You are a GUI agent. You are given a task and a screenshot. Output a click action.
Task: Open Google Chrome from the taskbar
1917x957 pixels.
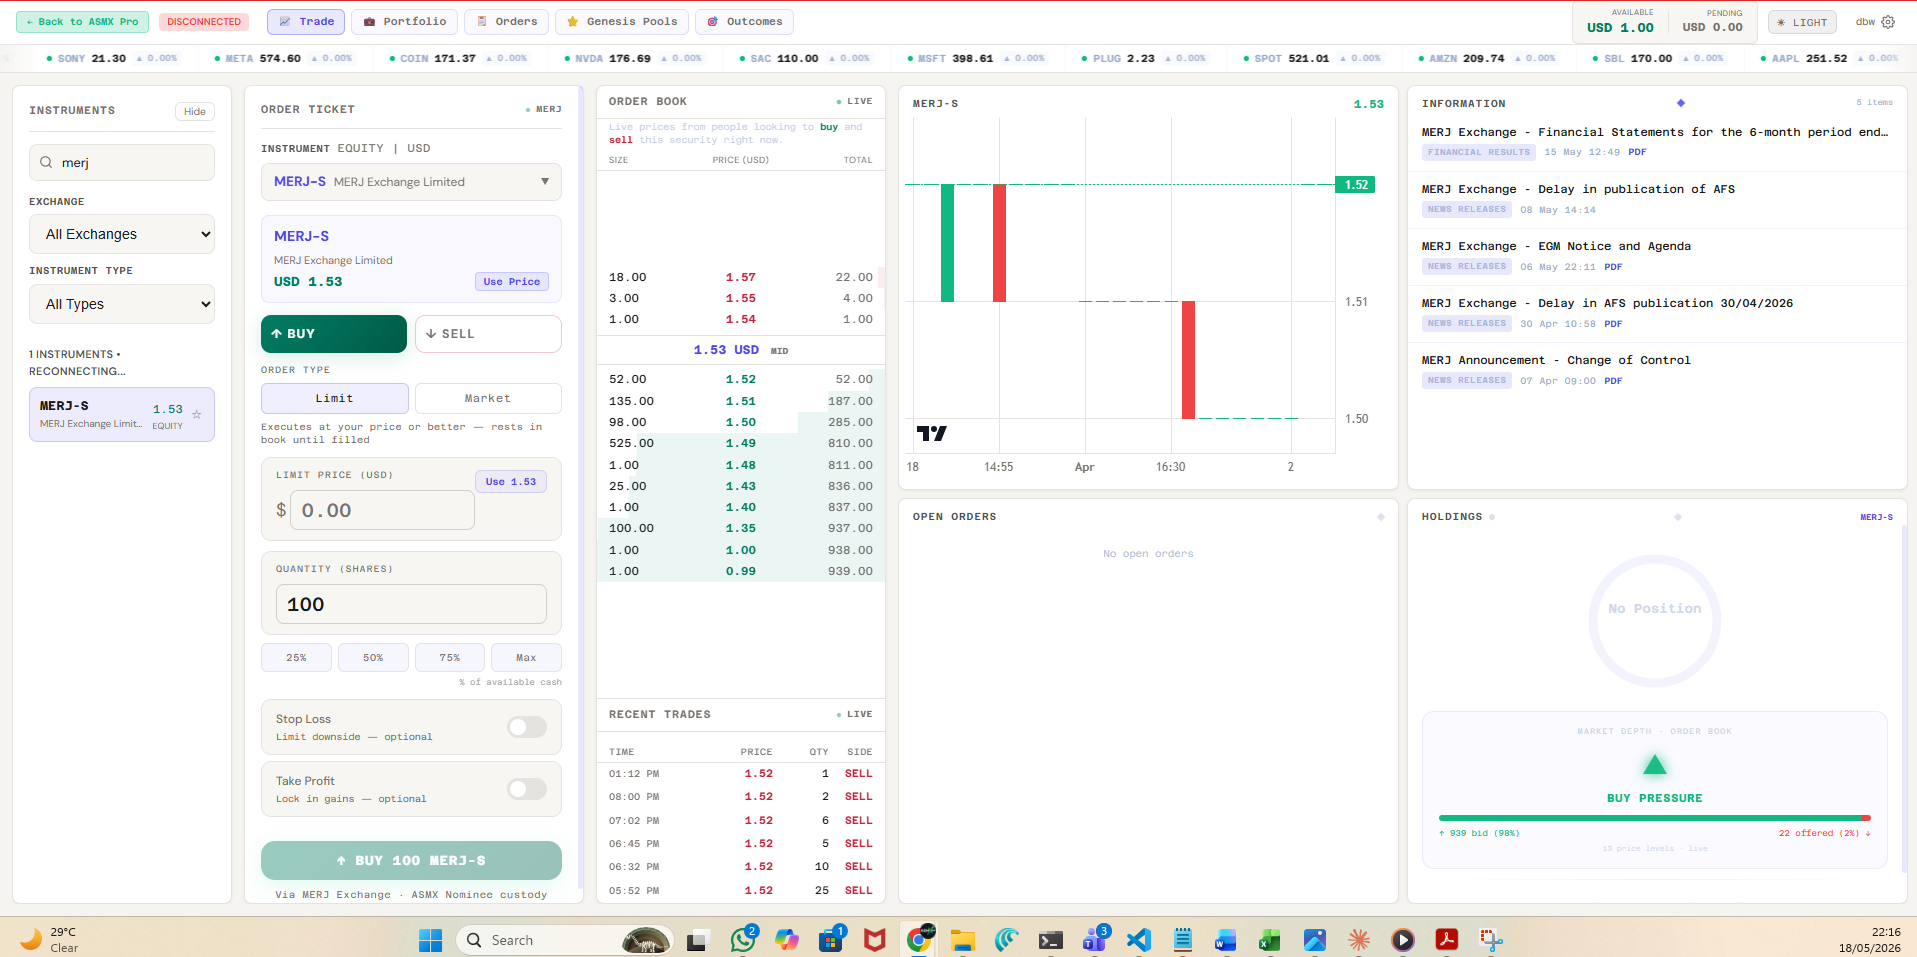[919, 939]
